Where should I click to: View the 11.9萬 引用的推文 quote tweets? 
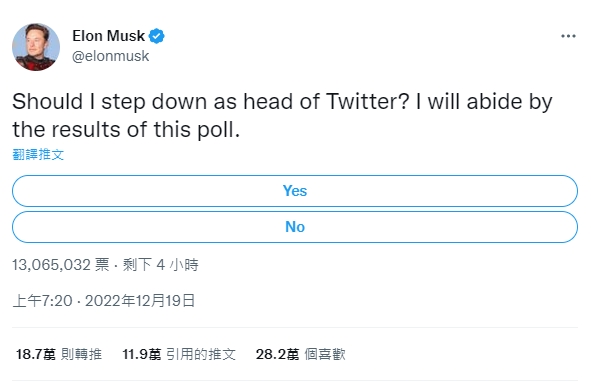(179, 354)
